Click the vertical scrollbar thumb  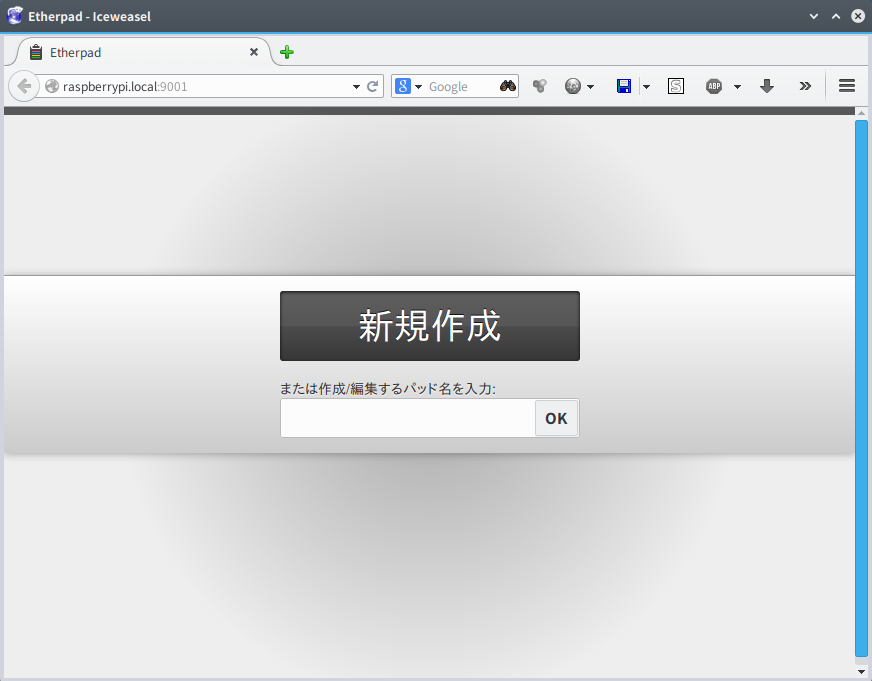[861, 388]
